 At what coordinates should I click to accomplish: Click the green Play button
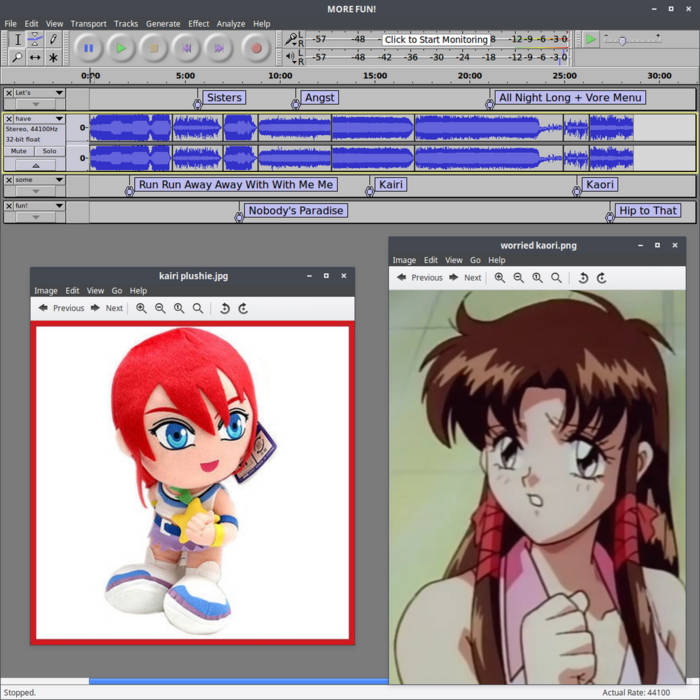click(x=120, y=47)
